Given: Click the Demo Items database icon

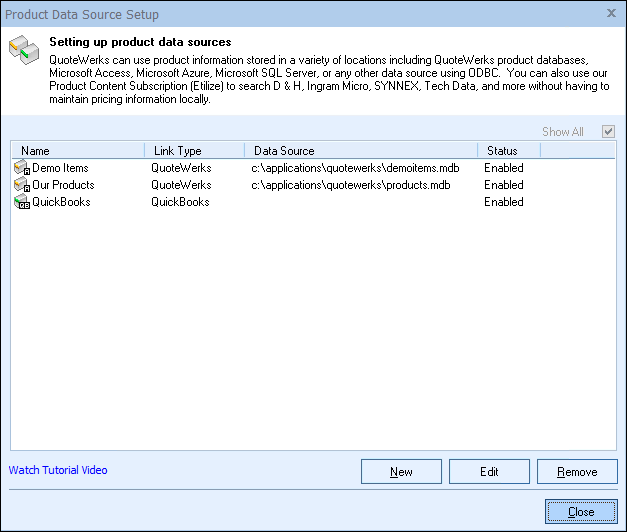Looking at the screenshot, I should tap(21, 168).
